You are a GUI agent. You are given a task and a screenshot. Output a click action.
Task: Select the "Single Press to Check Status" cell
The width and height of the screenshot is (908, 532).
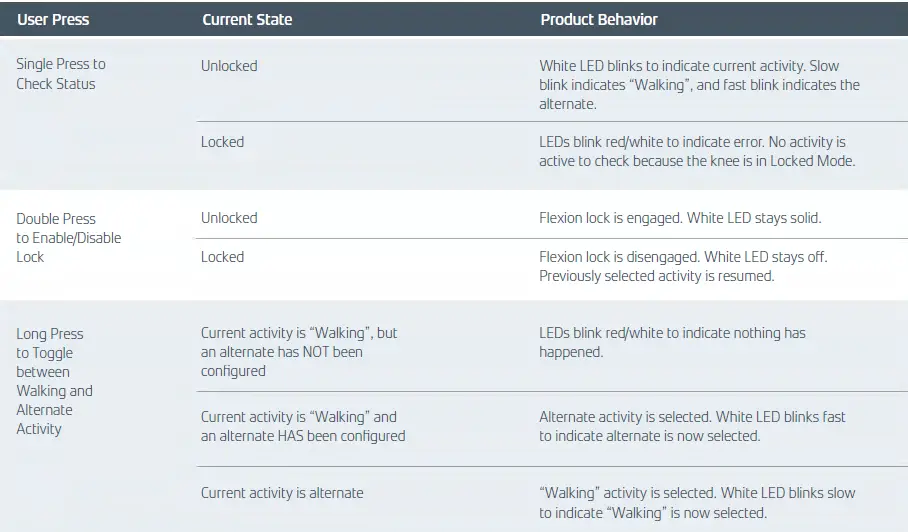coord(61,74)
